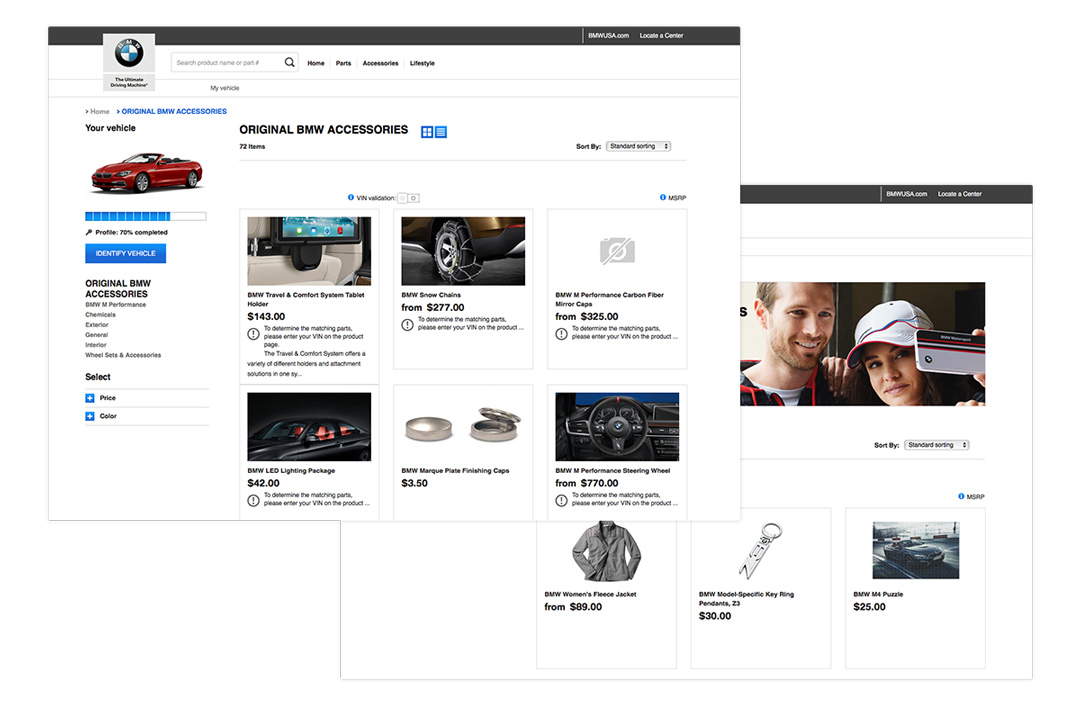The image size is (1080, 720).
Task: Open the Parts navigation menu item
Action: [343, 63]
